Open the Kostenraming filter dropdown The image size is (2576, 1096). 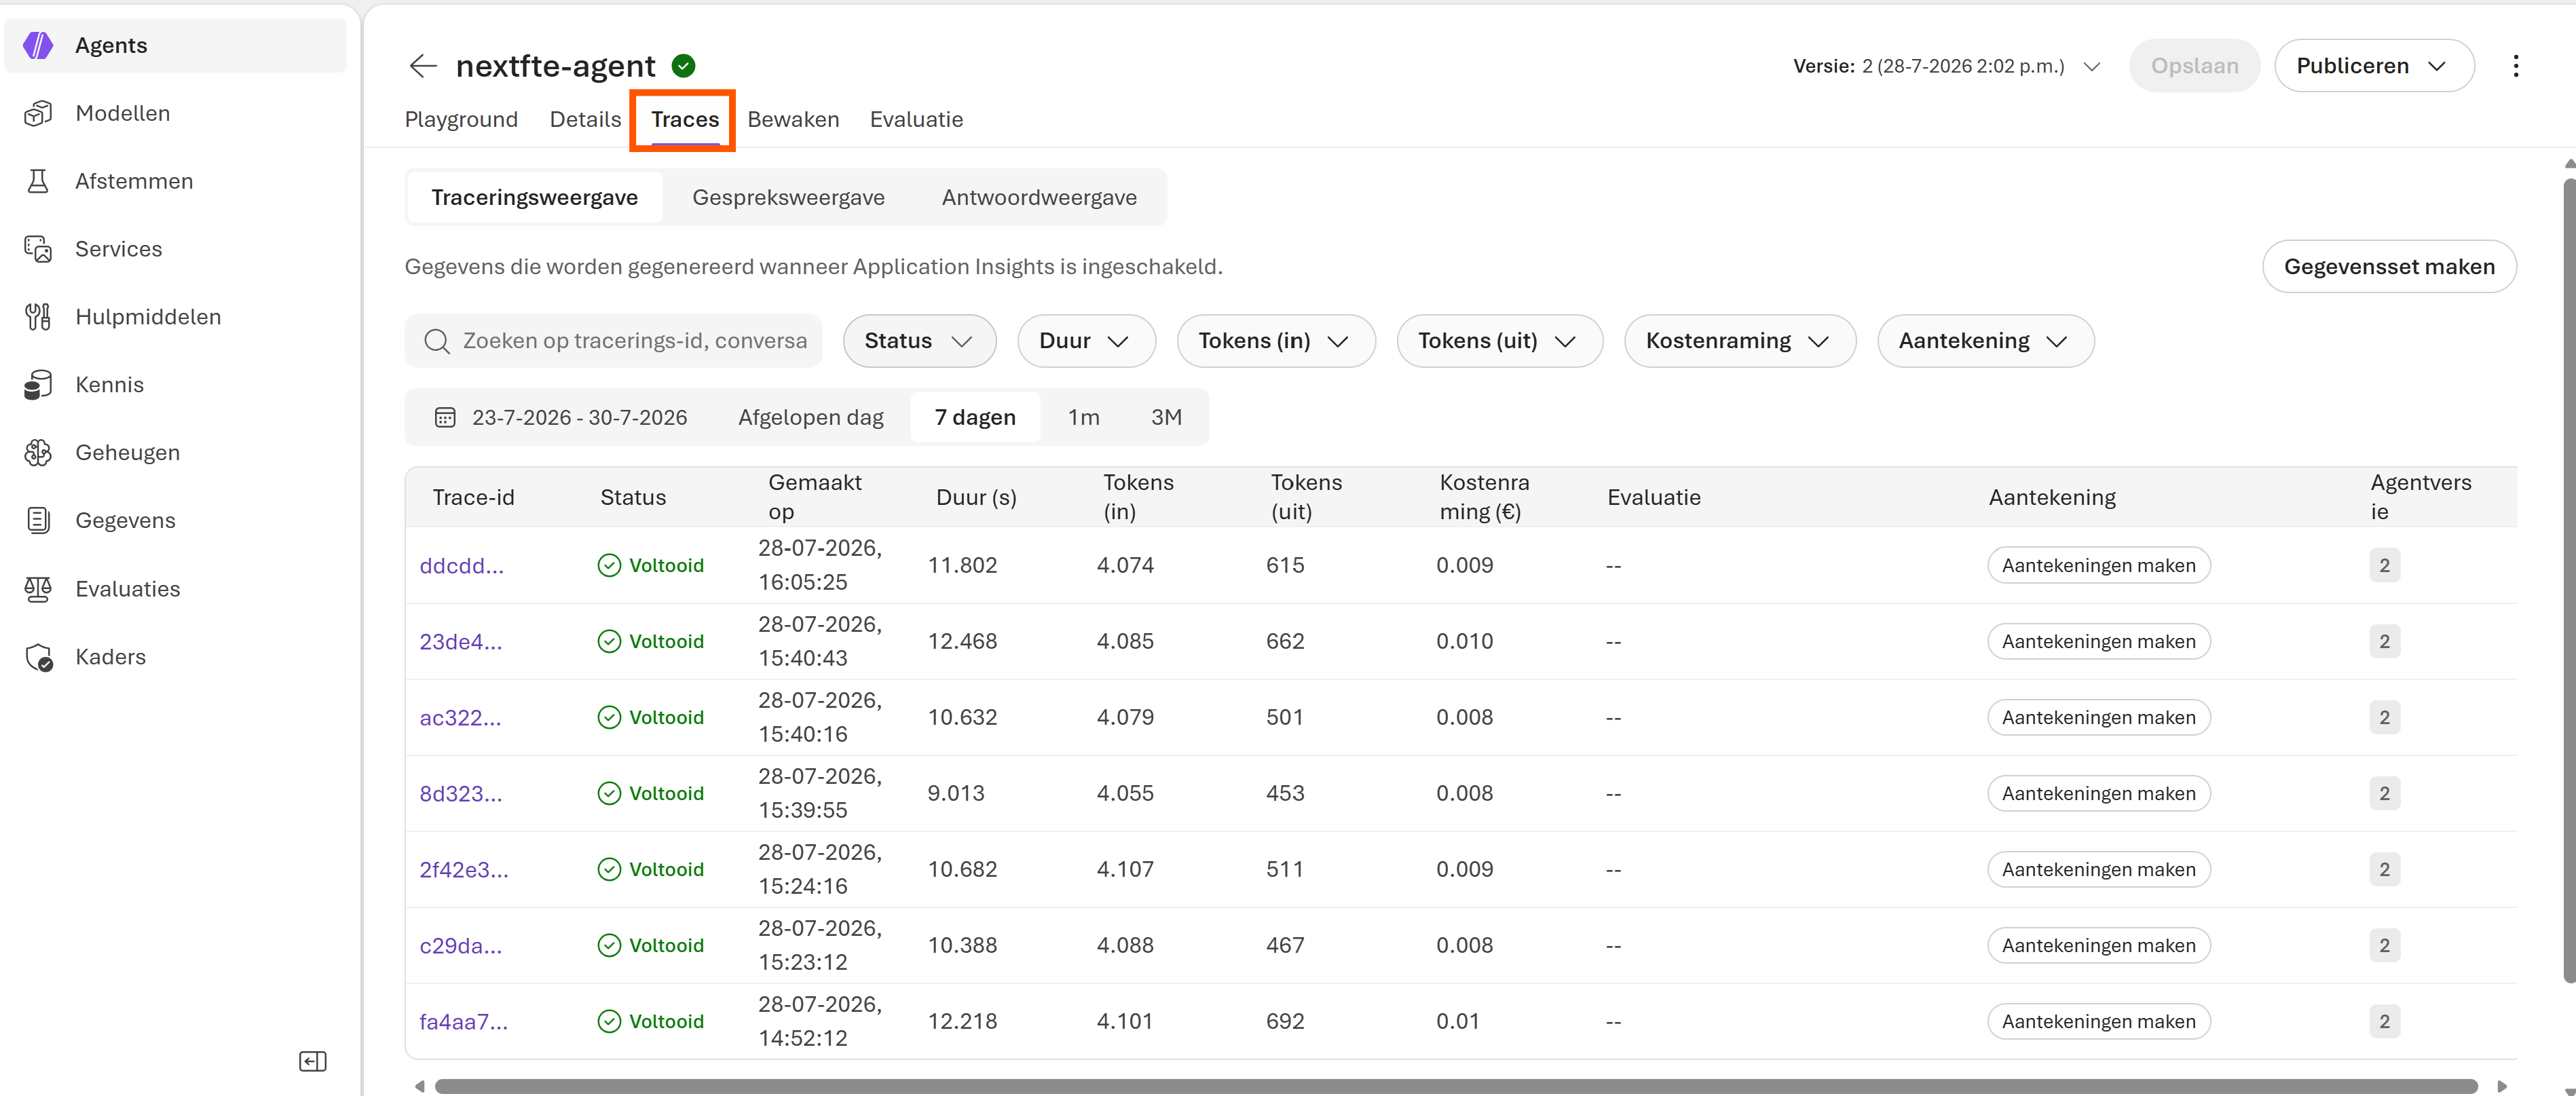[x=1739, y=341]
